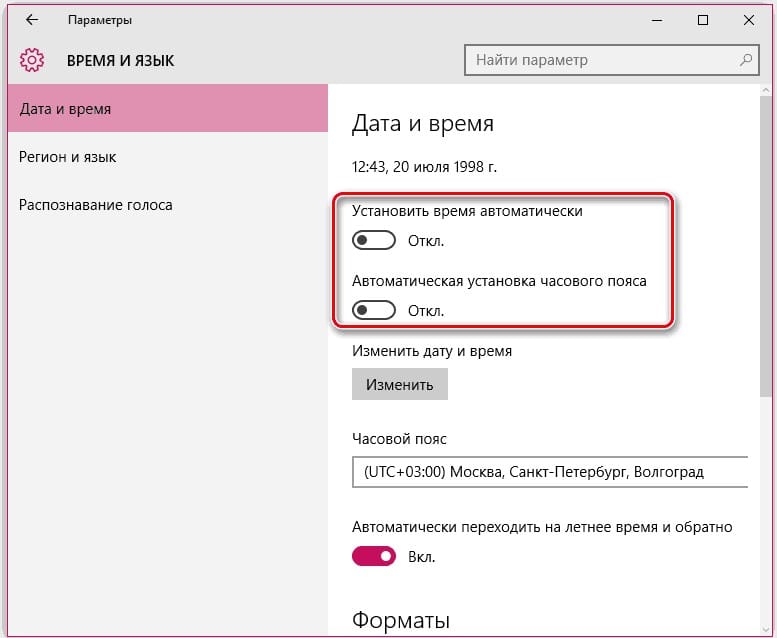Enable Установить время автоматически toggle
This screenshot has height=638, width=777.
pos(374,240)
